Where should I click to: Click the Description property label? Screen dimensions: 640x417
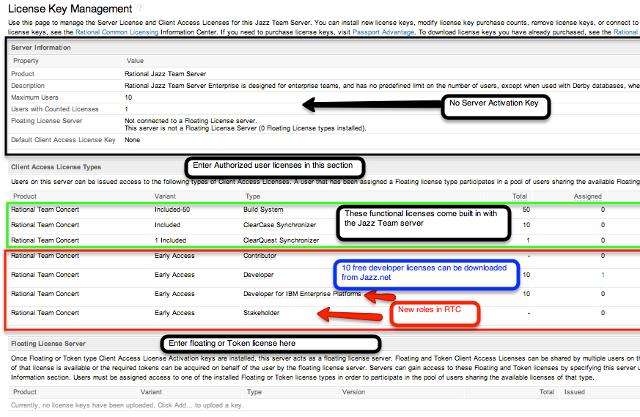click(x=28, y=86)
